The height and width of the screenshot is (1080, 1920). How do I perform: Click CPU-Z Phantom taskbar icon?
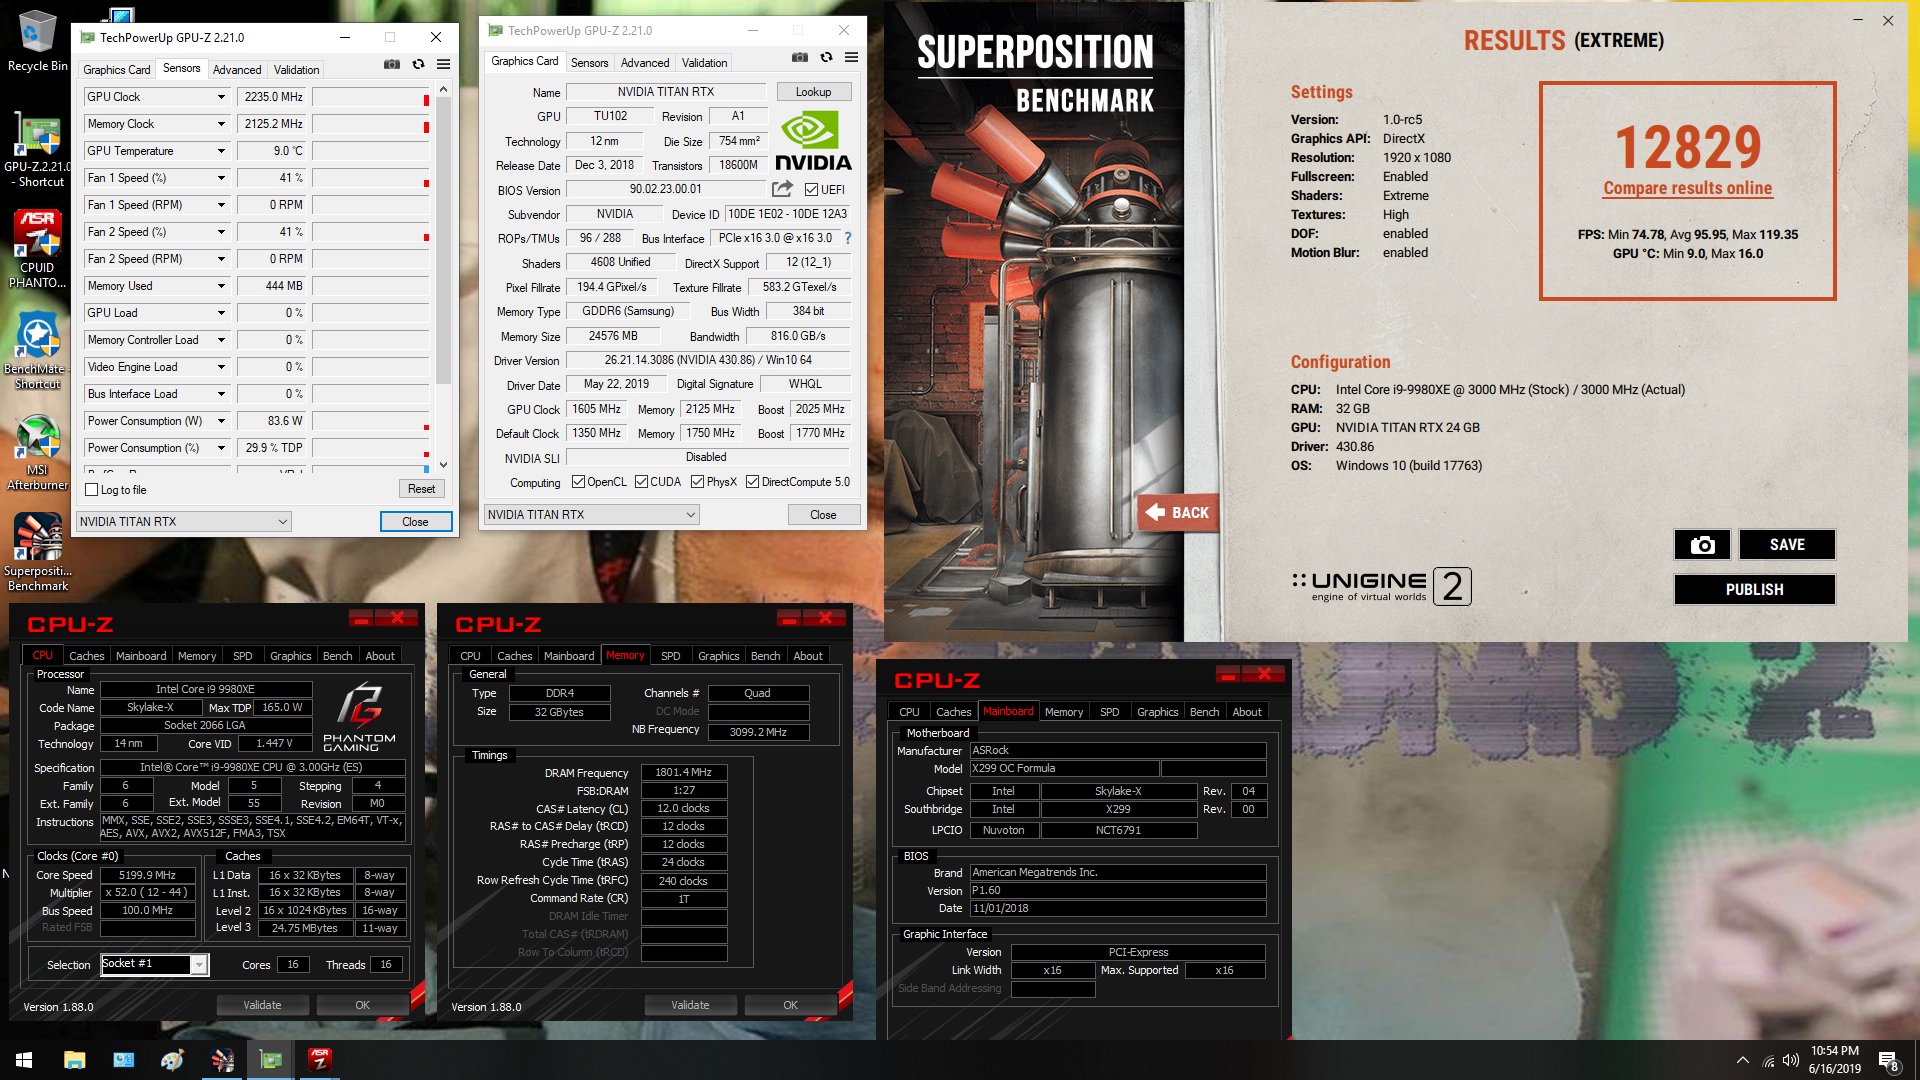click(319, 1060)
